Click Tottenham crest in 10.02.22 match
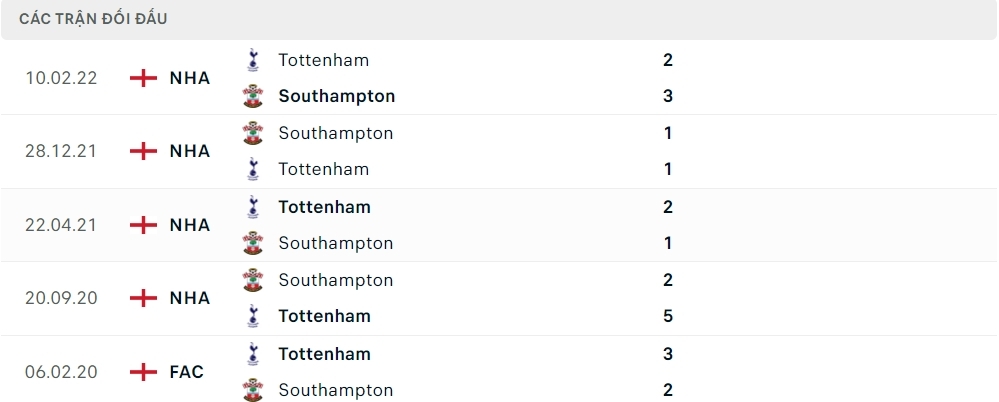This screenshot has width=999, height=402. click(x=253, y=60)
